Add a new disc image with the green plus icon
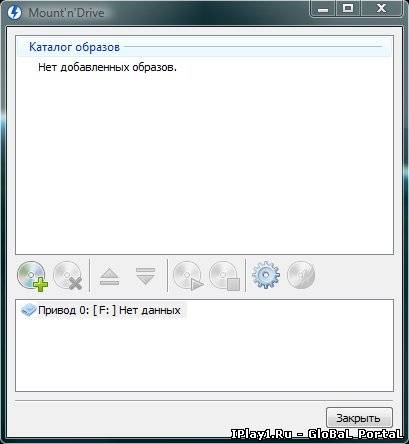The height and width of the screenshot is (444, 409). tap(32, 276)
